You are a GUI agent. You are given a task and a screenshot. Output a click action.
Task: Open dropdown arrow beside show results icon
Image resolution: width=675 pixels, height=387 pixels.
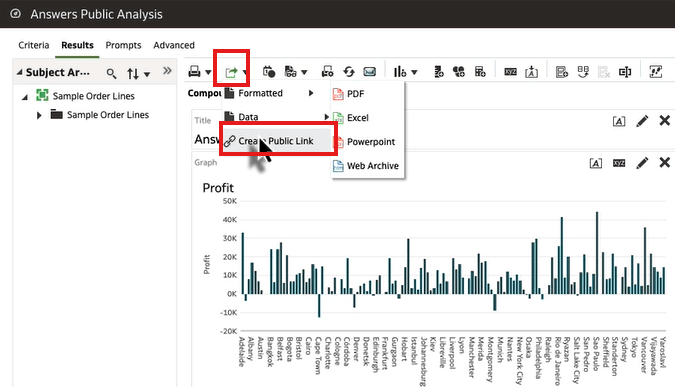(304, 72)
